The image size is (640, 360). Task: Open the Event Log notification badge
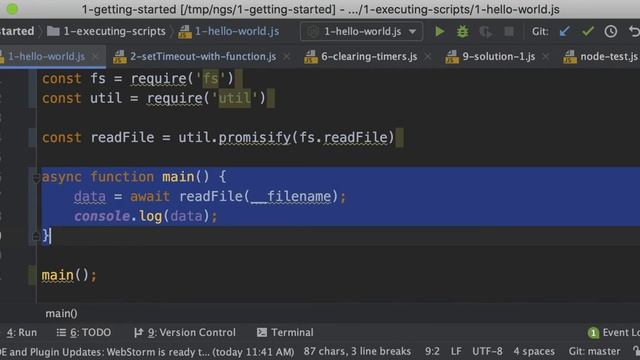[x=593, y=333]
